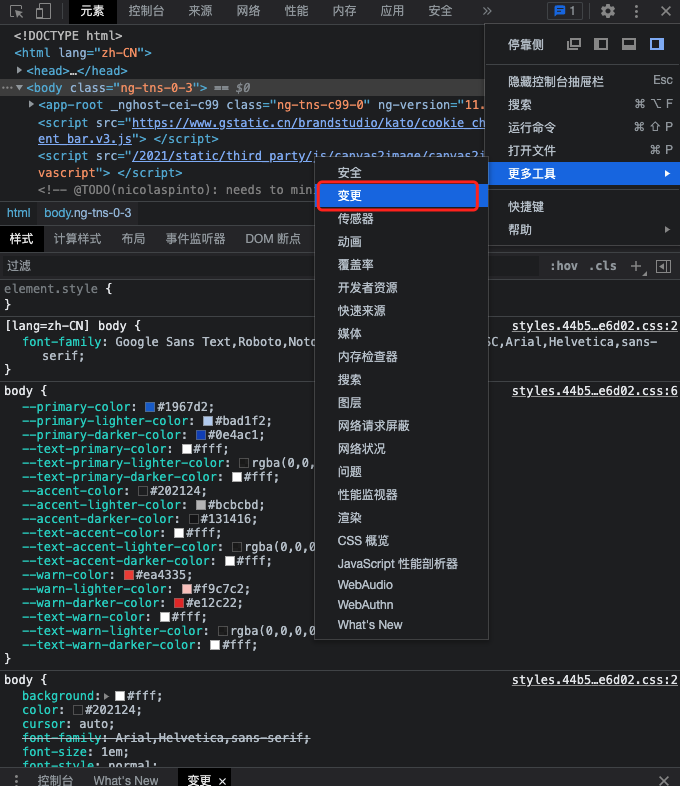Open CSS 概览 tool
Image resolution: width=680 pixels, height=786 pixels.
pyautogui.click(x=401, y=541)
